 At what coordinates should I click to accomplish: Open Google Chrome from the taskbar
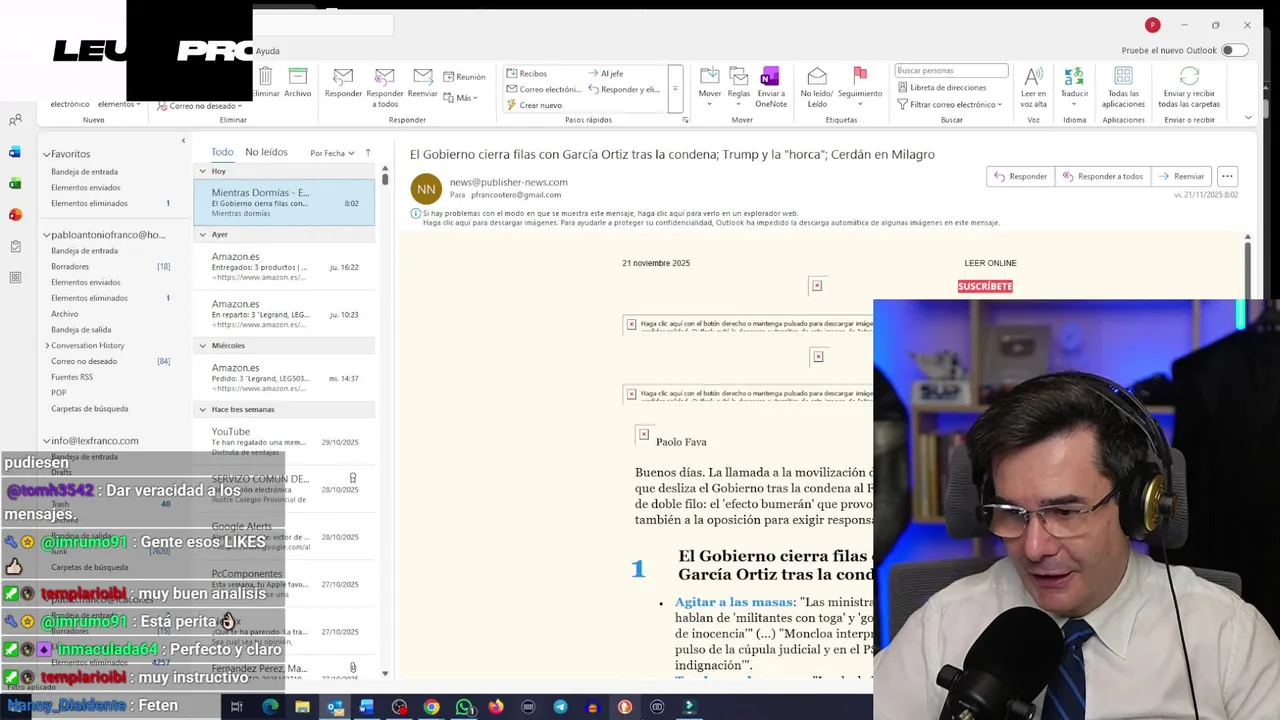(x=431, y=707)
